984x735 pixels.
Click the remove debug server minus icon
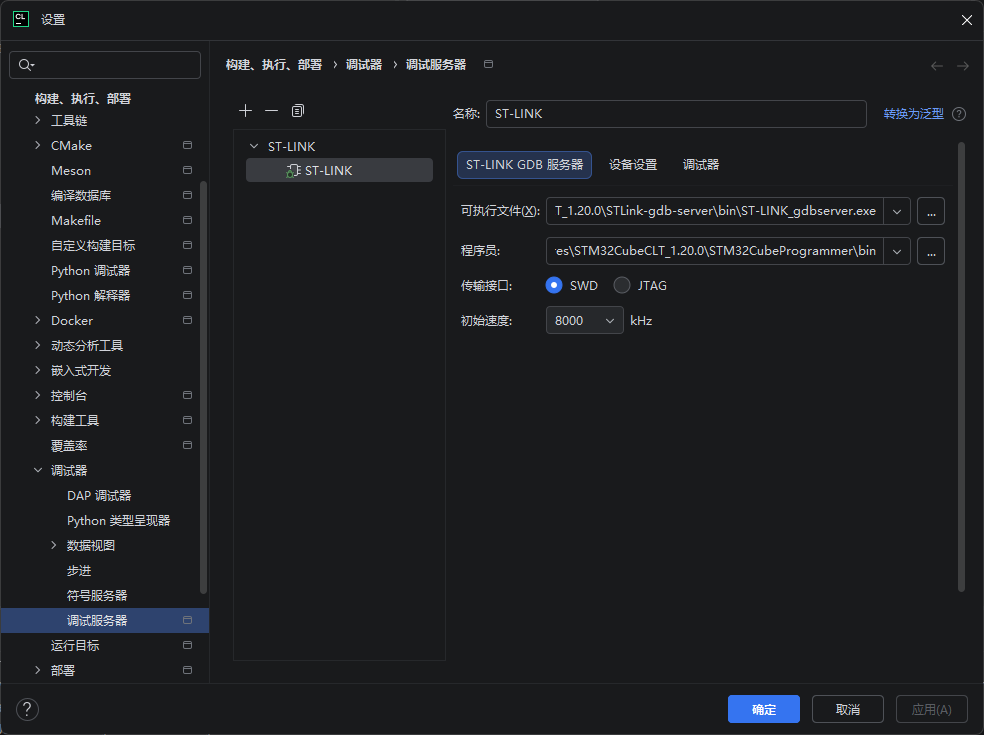click(271, 110)
